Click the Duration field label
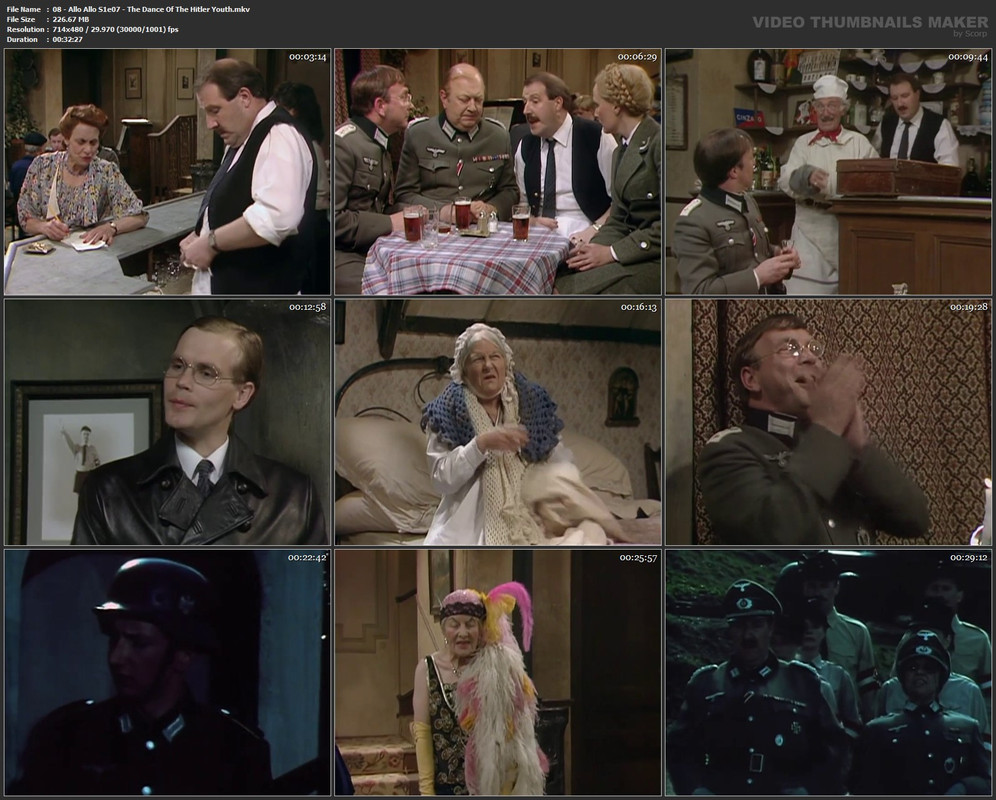Screen dimensions: 996x800 tap(22, 39)
